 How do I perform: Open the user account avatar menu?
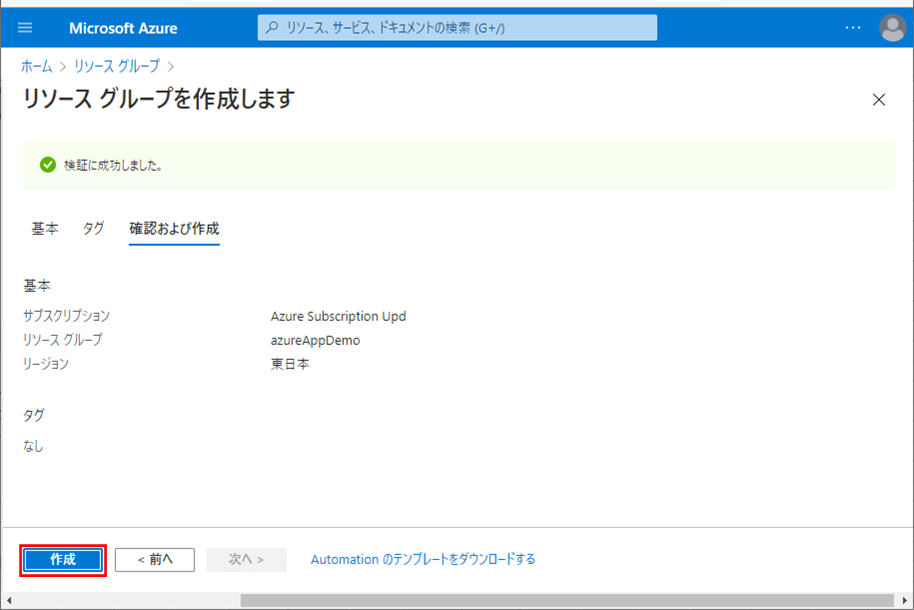892,28
